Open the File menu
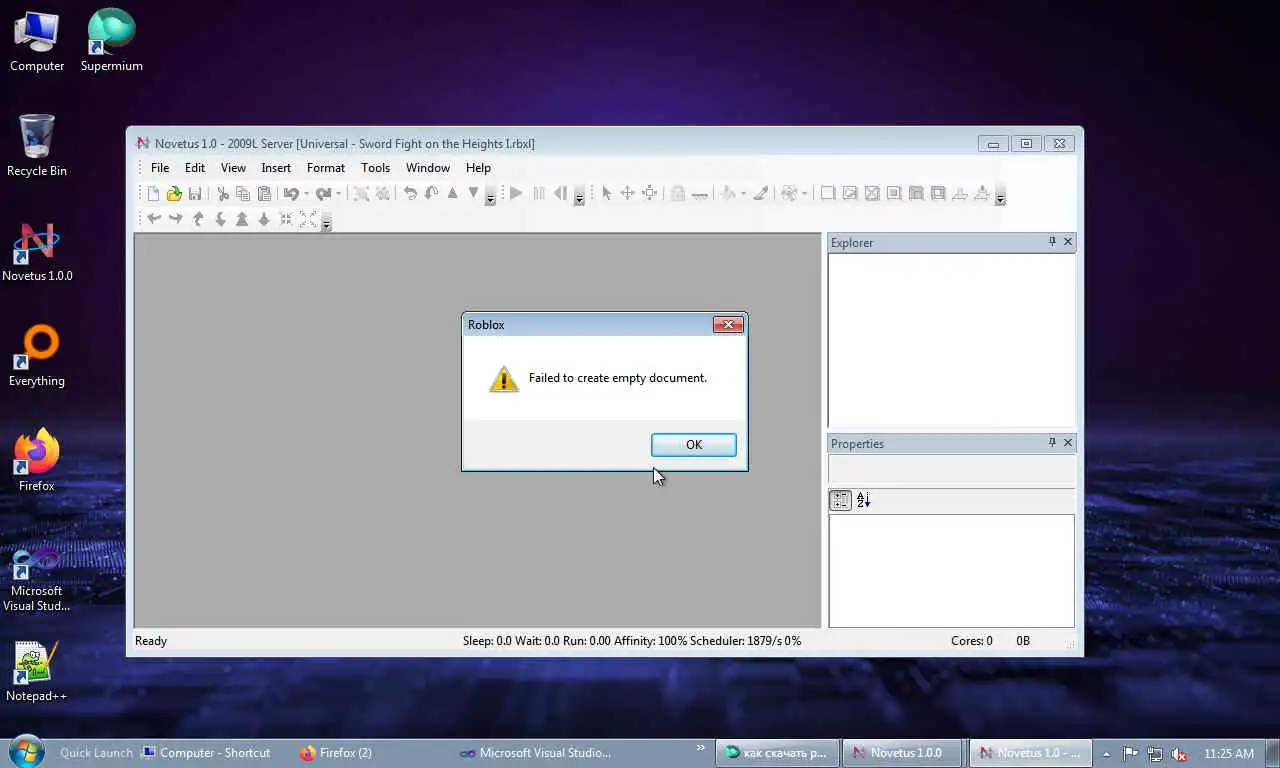This screenshot has width=1280, height=768. click(160, 168)
